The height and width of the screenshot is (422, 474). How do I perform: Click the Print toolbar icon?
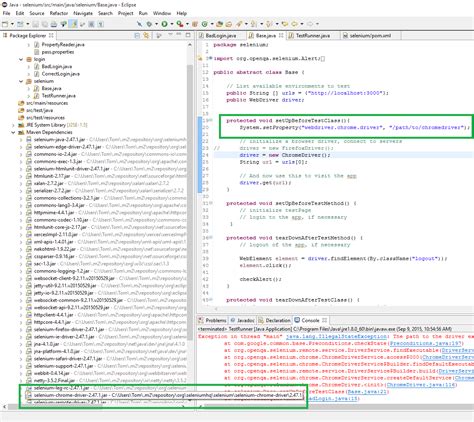tap(54, 24)
